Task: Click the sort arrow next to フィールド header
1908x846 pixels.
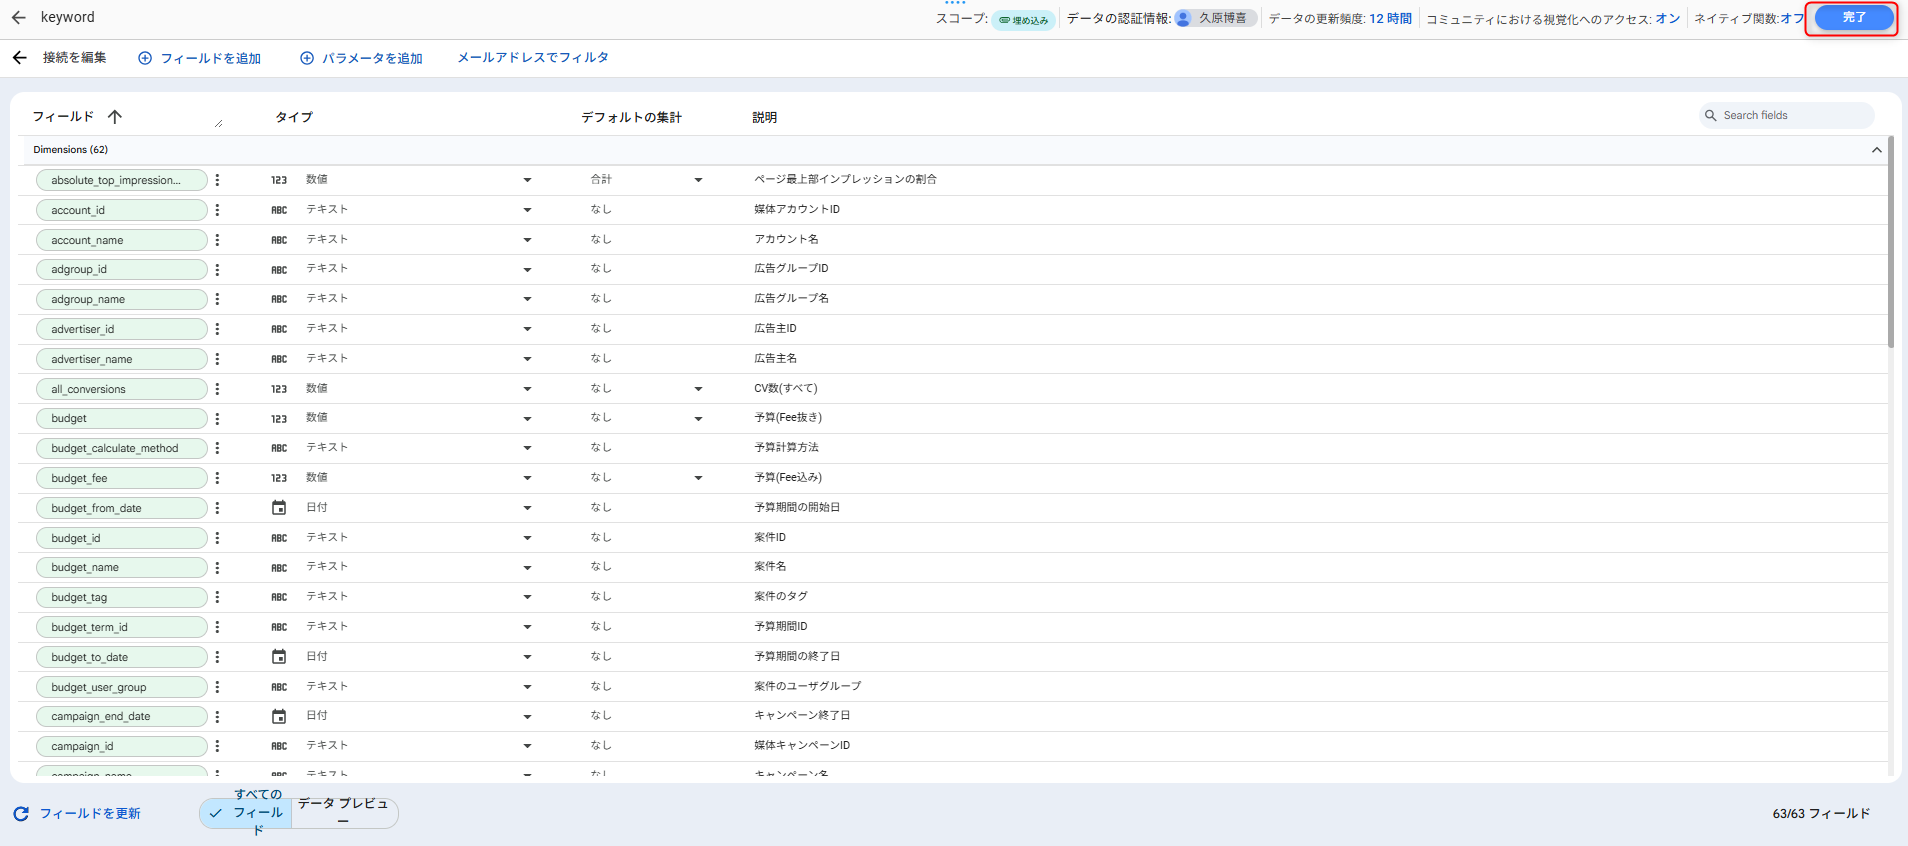Action: [115, 117]
